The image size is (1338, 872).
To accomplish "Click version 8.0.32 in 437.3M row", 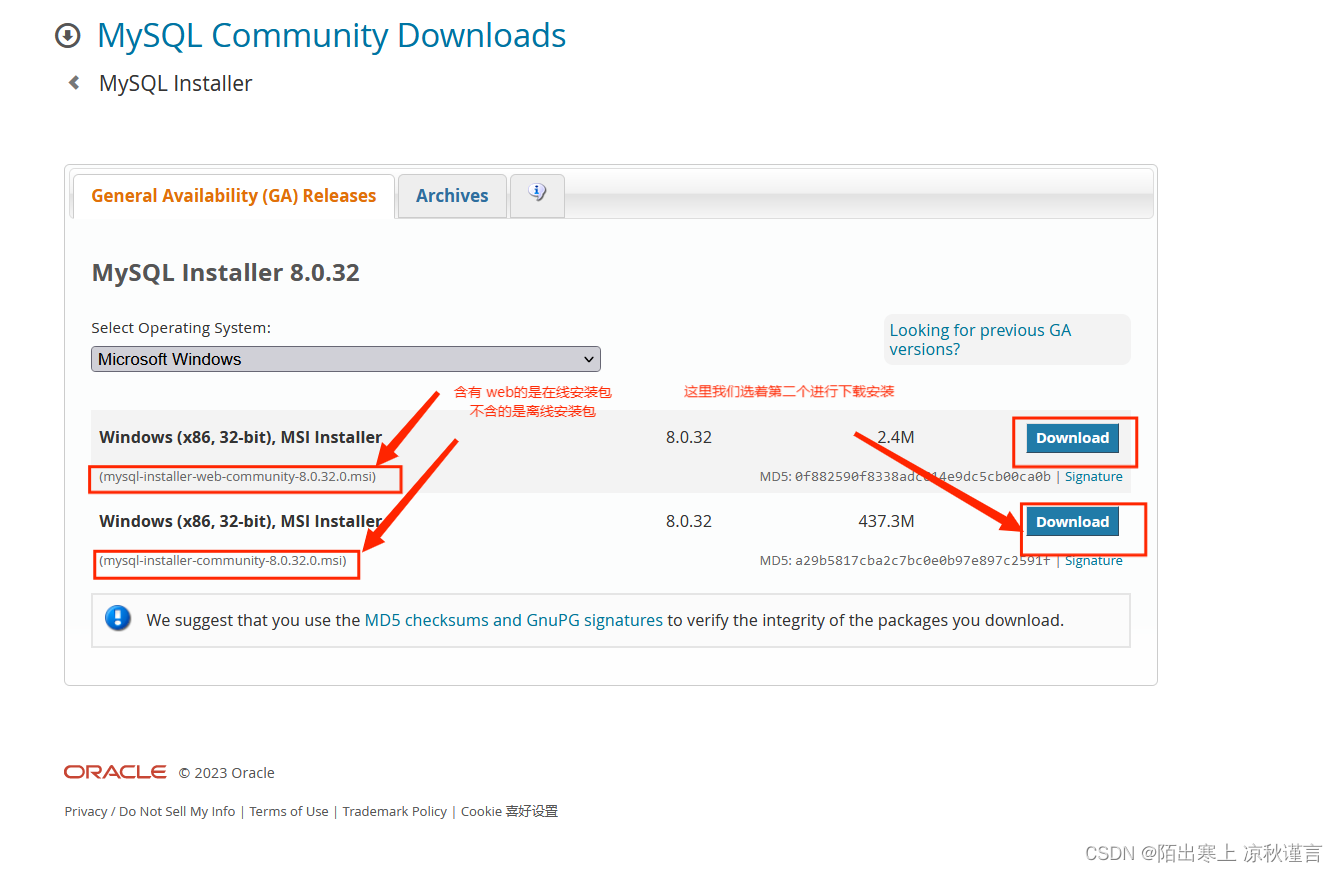I will coord(689,521).
